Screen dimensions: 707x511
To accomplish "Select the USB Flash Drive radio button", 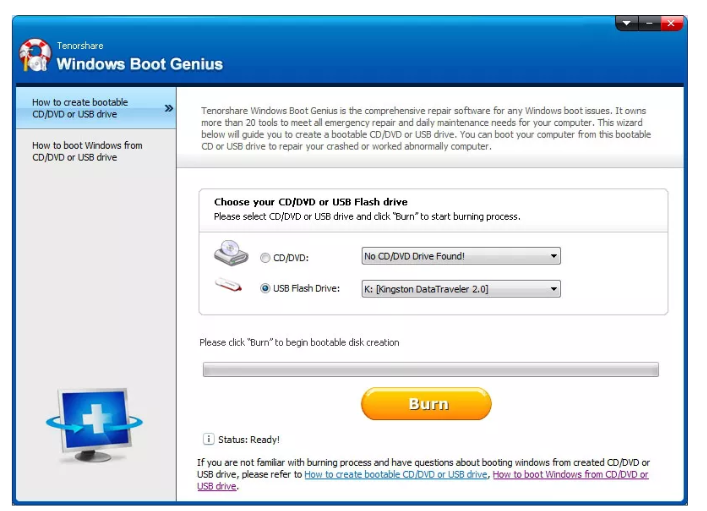I will [x=265, y=289].
